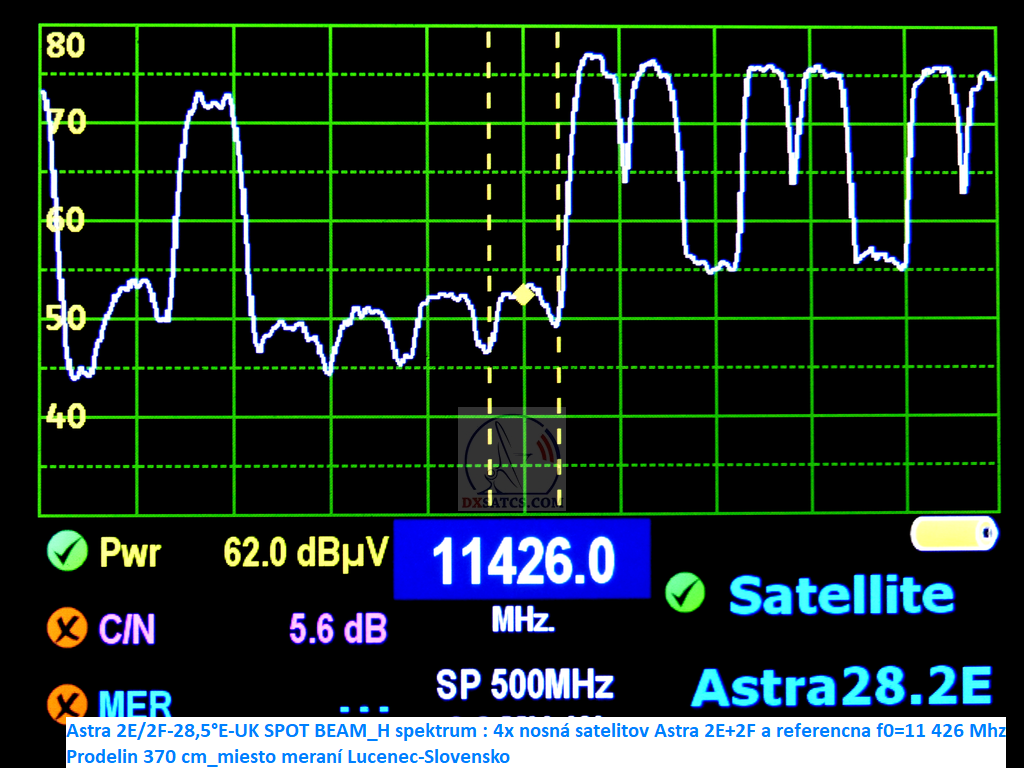Image resolution: width=1024 pixels, height=768 pixels.
Task: Open the Astra28.2E satellite selection
Action: [841, 688]
